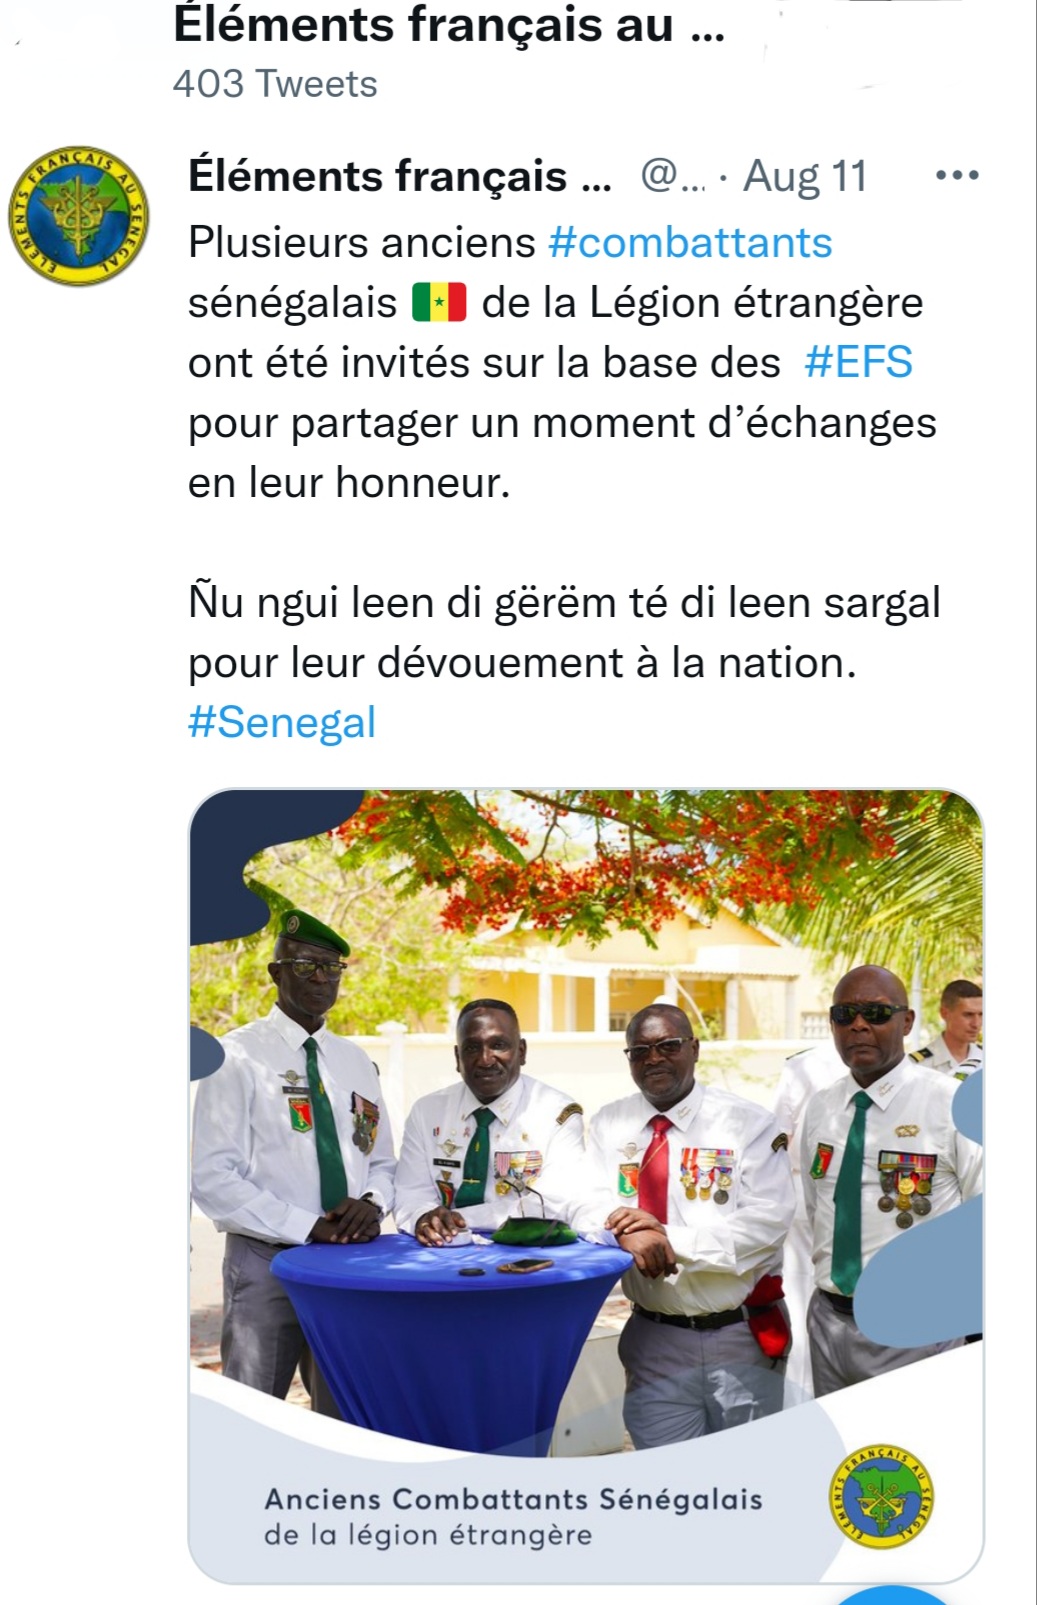The width and height of the screenshot is (1037, 1605).
Task: Tap the Wolof sentence starting 'Ñu ngui leen'
Action: 564,603
